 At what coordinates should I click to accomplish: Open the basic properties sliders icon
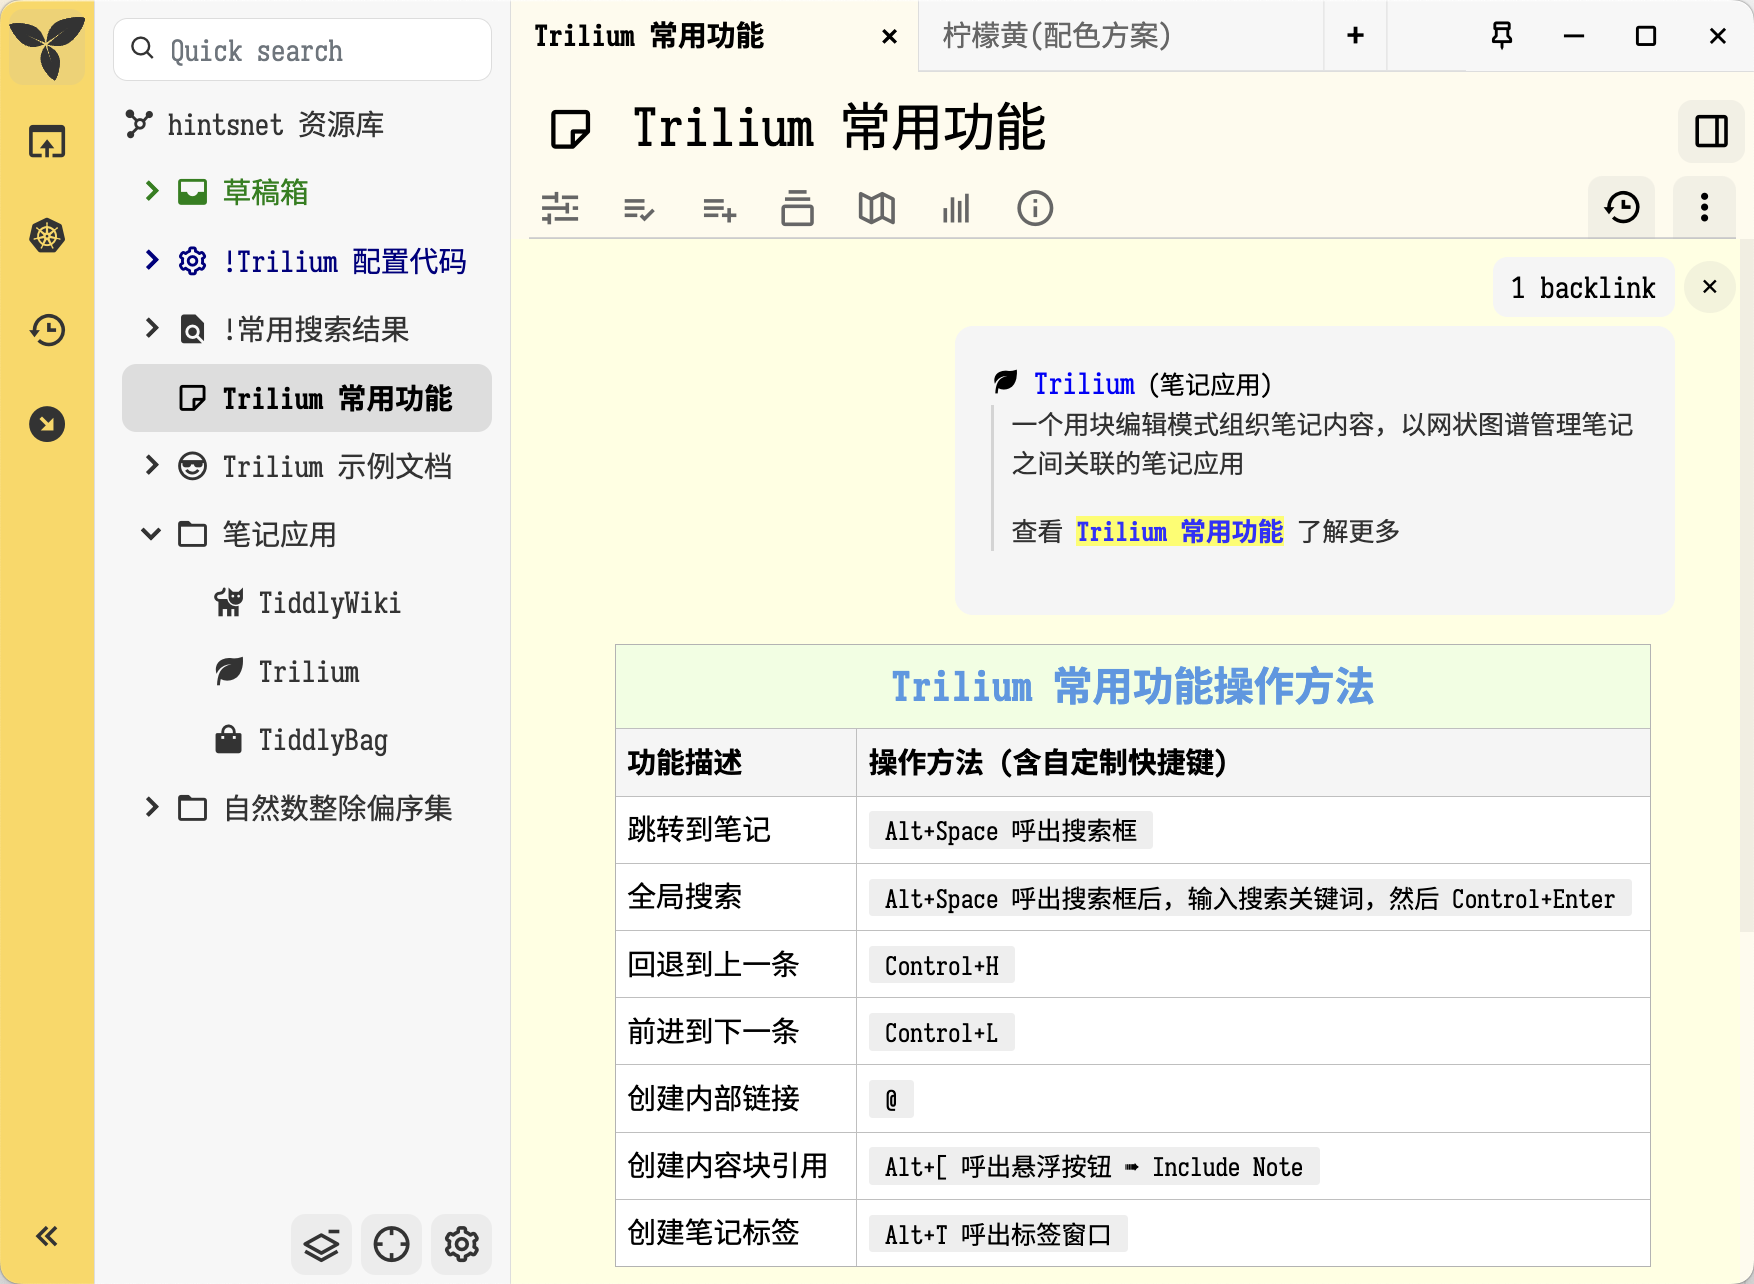click(560, 209)
